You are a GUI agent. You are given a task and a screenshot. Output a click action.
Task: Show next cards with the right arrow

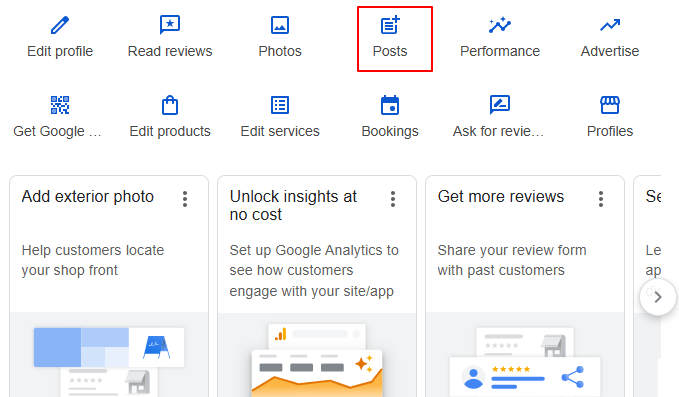click(x=658, y=297)
